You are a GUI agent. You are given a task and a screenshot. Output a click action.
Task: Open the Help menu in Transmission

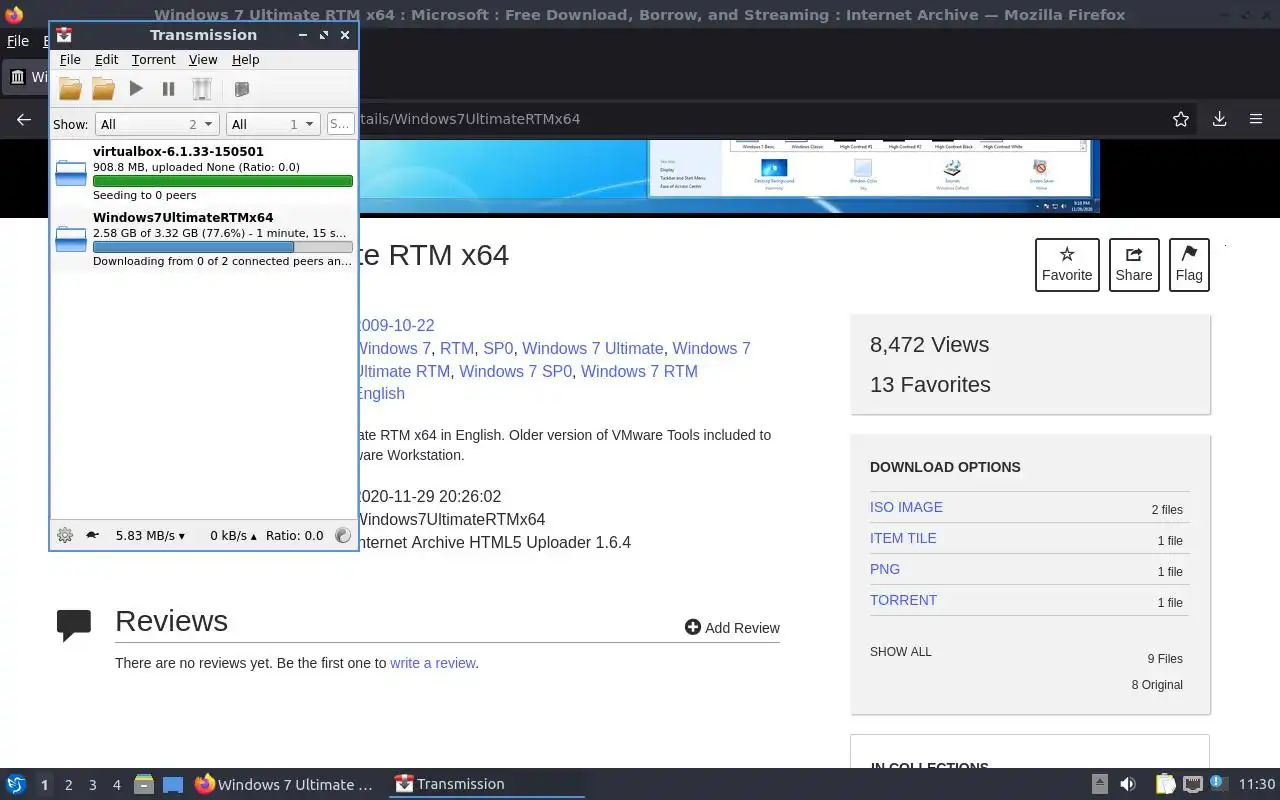click(245, 60)
